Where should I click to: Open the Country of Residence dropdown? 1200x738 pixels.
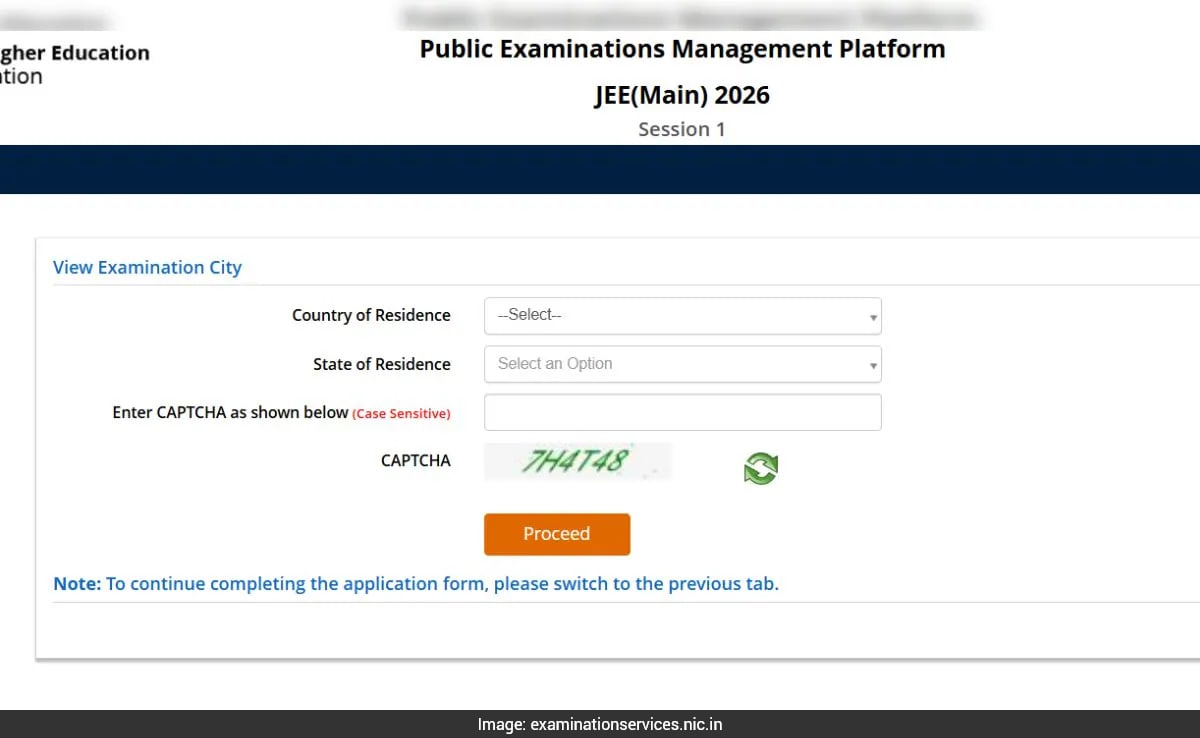pos(682,315)
